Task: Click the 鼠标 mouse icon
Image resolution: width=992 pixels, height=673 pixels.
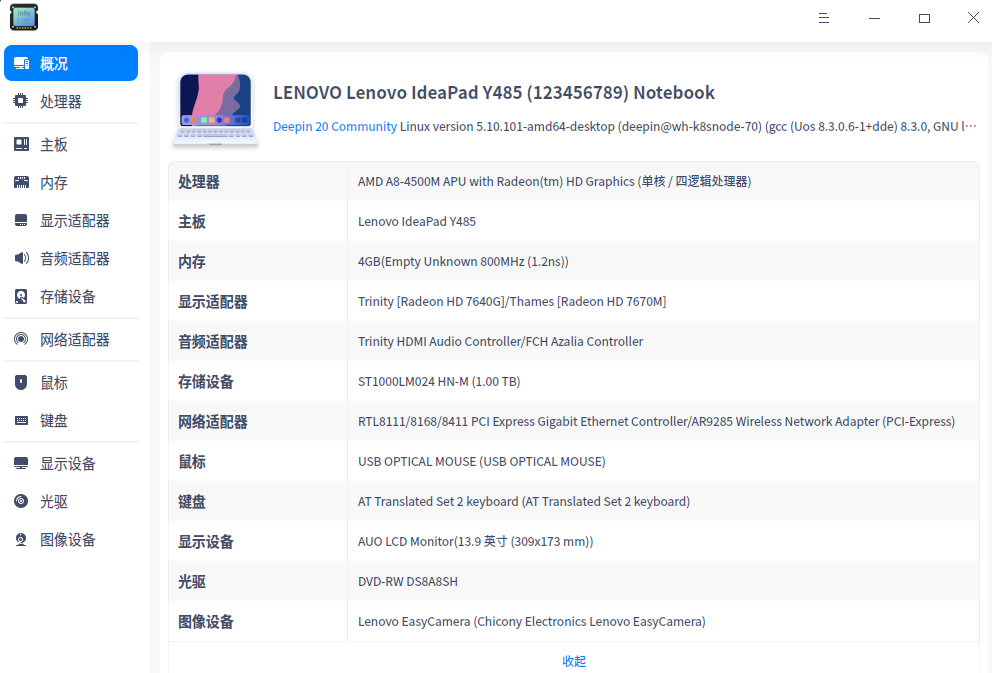Action: pyautogui.click(x=21, y=382)
